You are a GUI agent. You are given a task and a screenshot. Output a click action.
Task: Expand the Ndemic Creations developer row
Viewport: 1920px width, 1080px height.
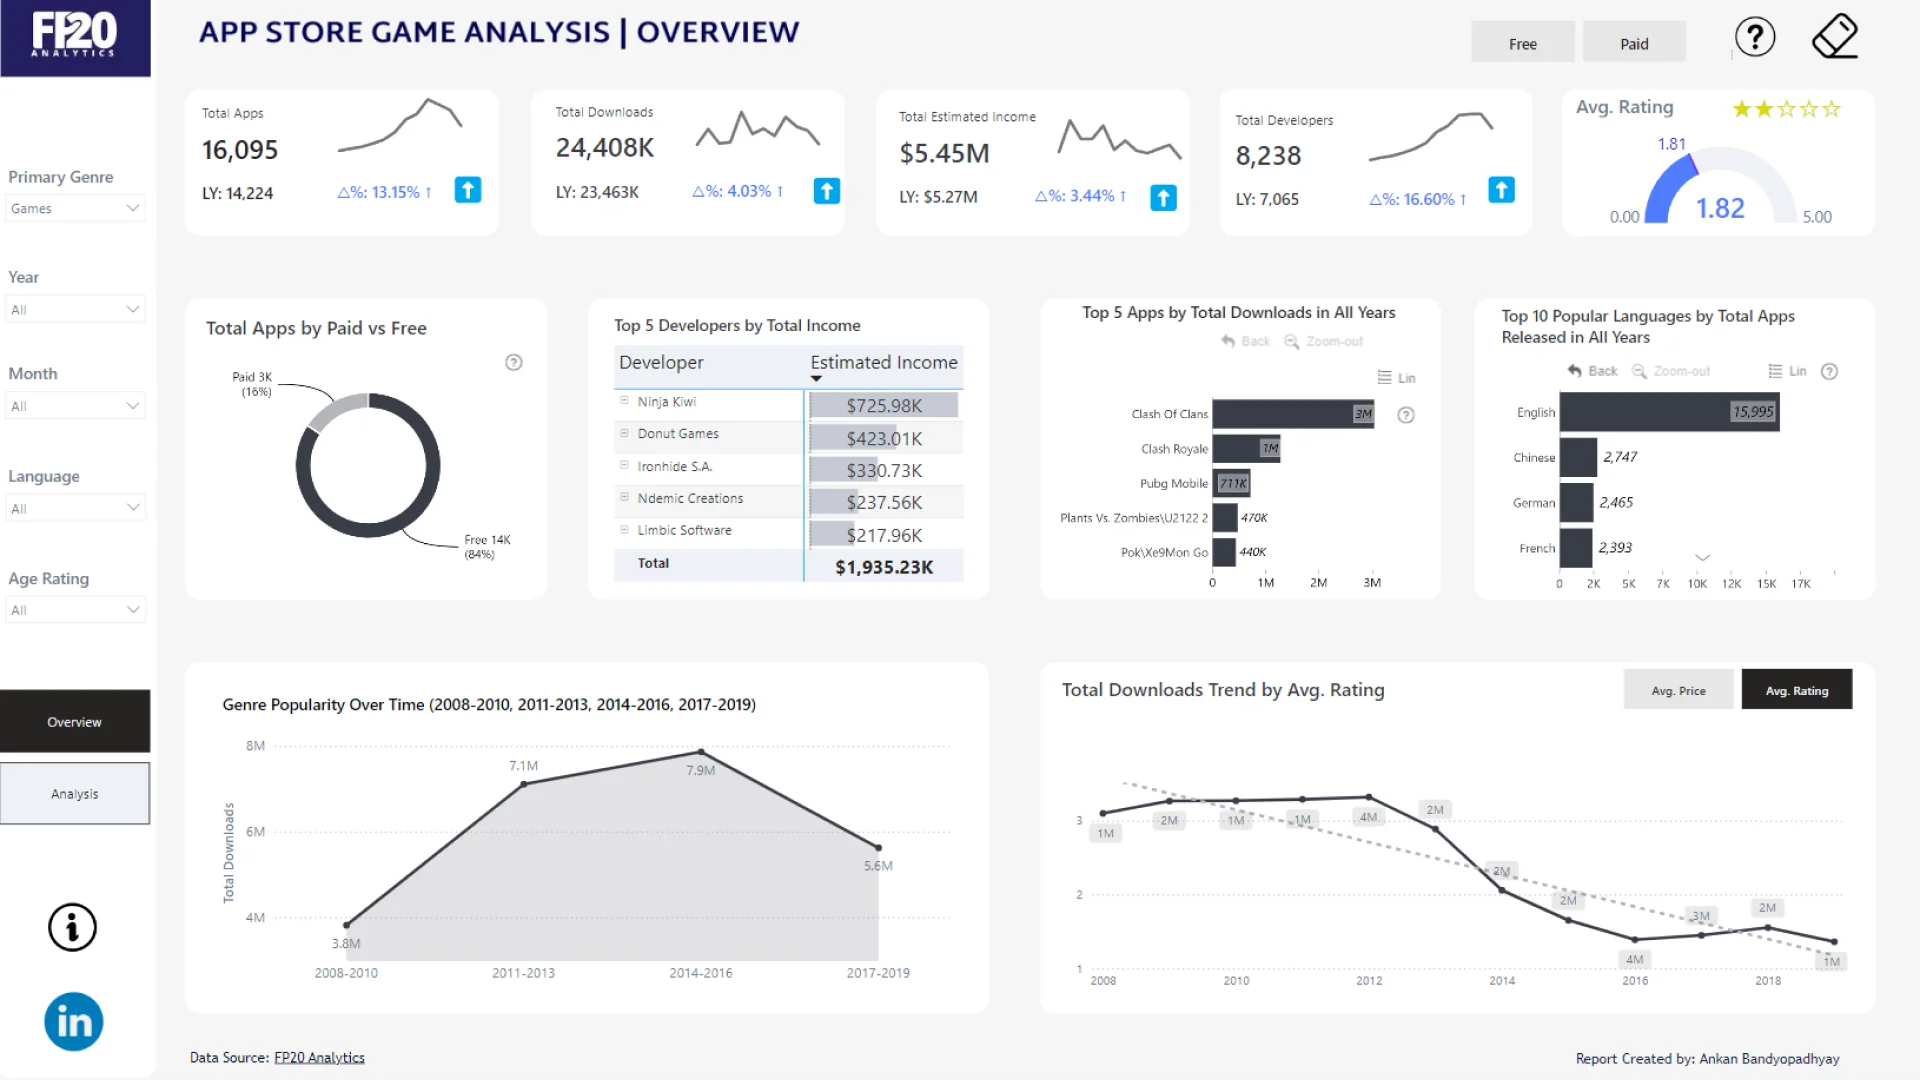[x=624, y=498]
